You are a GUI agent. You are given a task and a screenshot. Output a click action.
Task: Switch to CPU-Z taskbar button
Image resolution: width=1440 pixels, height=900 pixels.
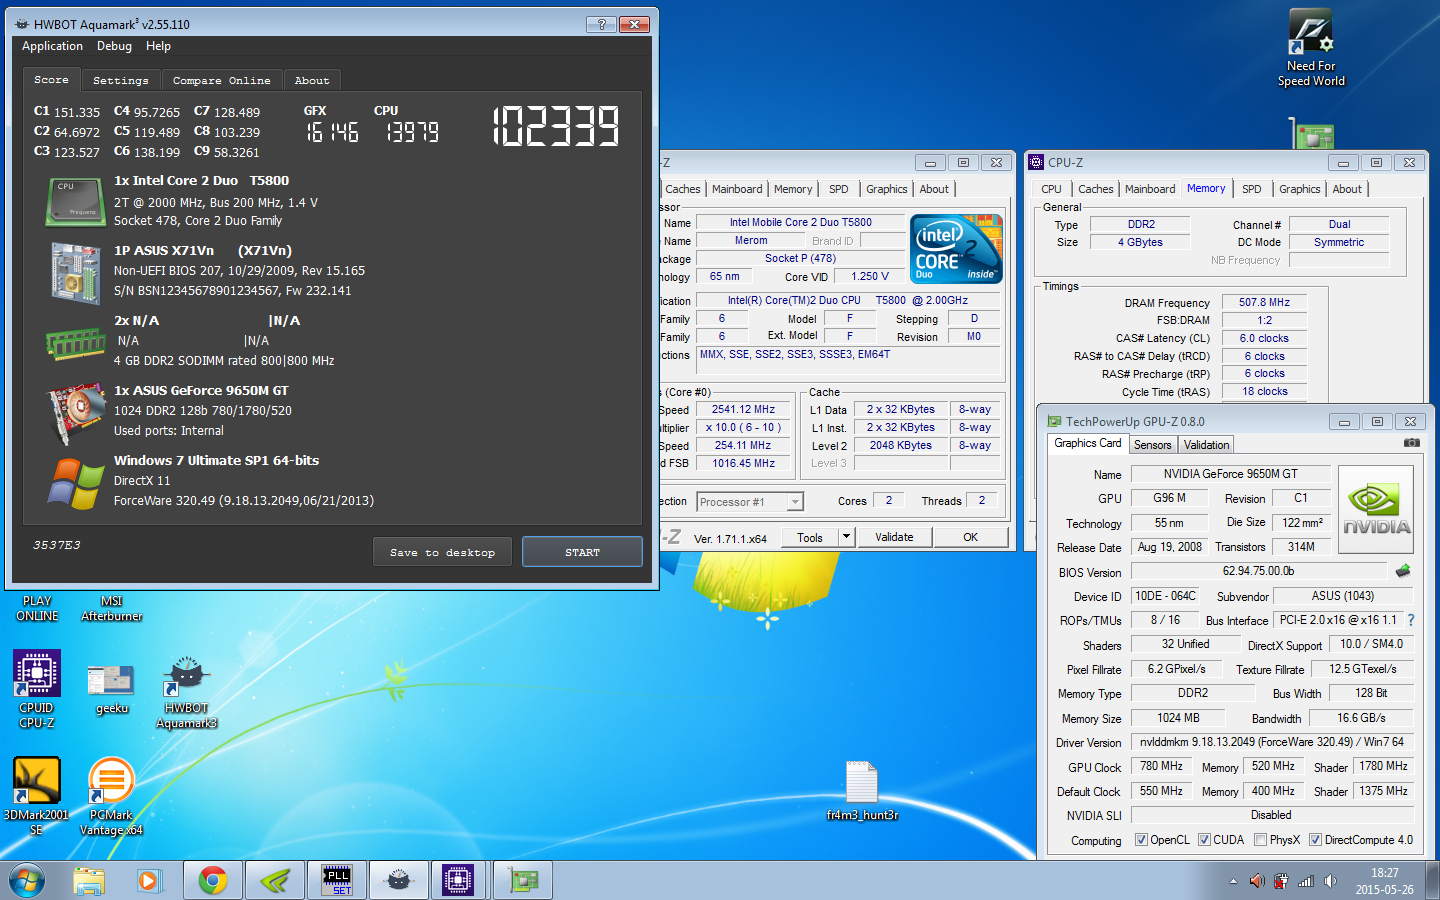point(458,880)
